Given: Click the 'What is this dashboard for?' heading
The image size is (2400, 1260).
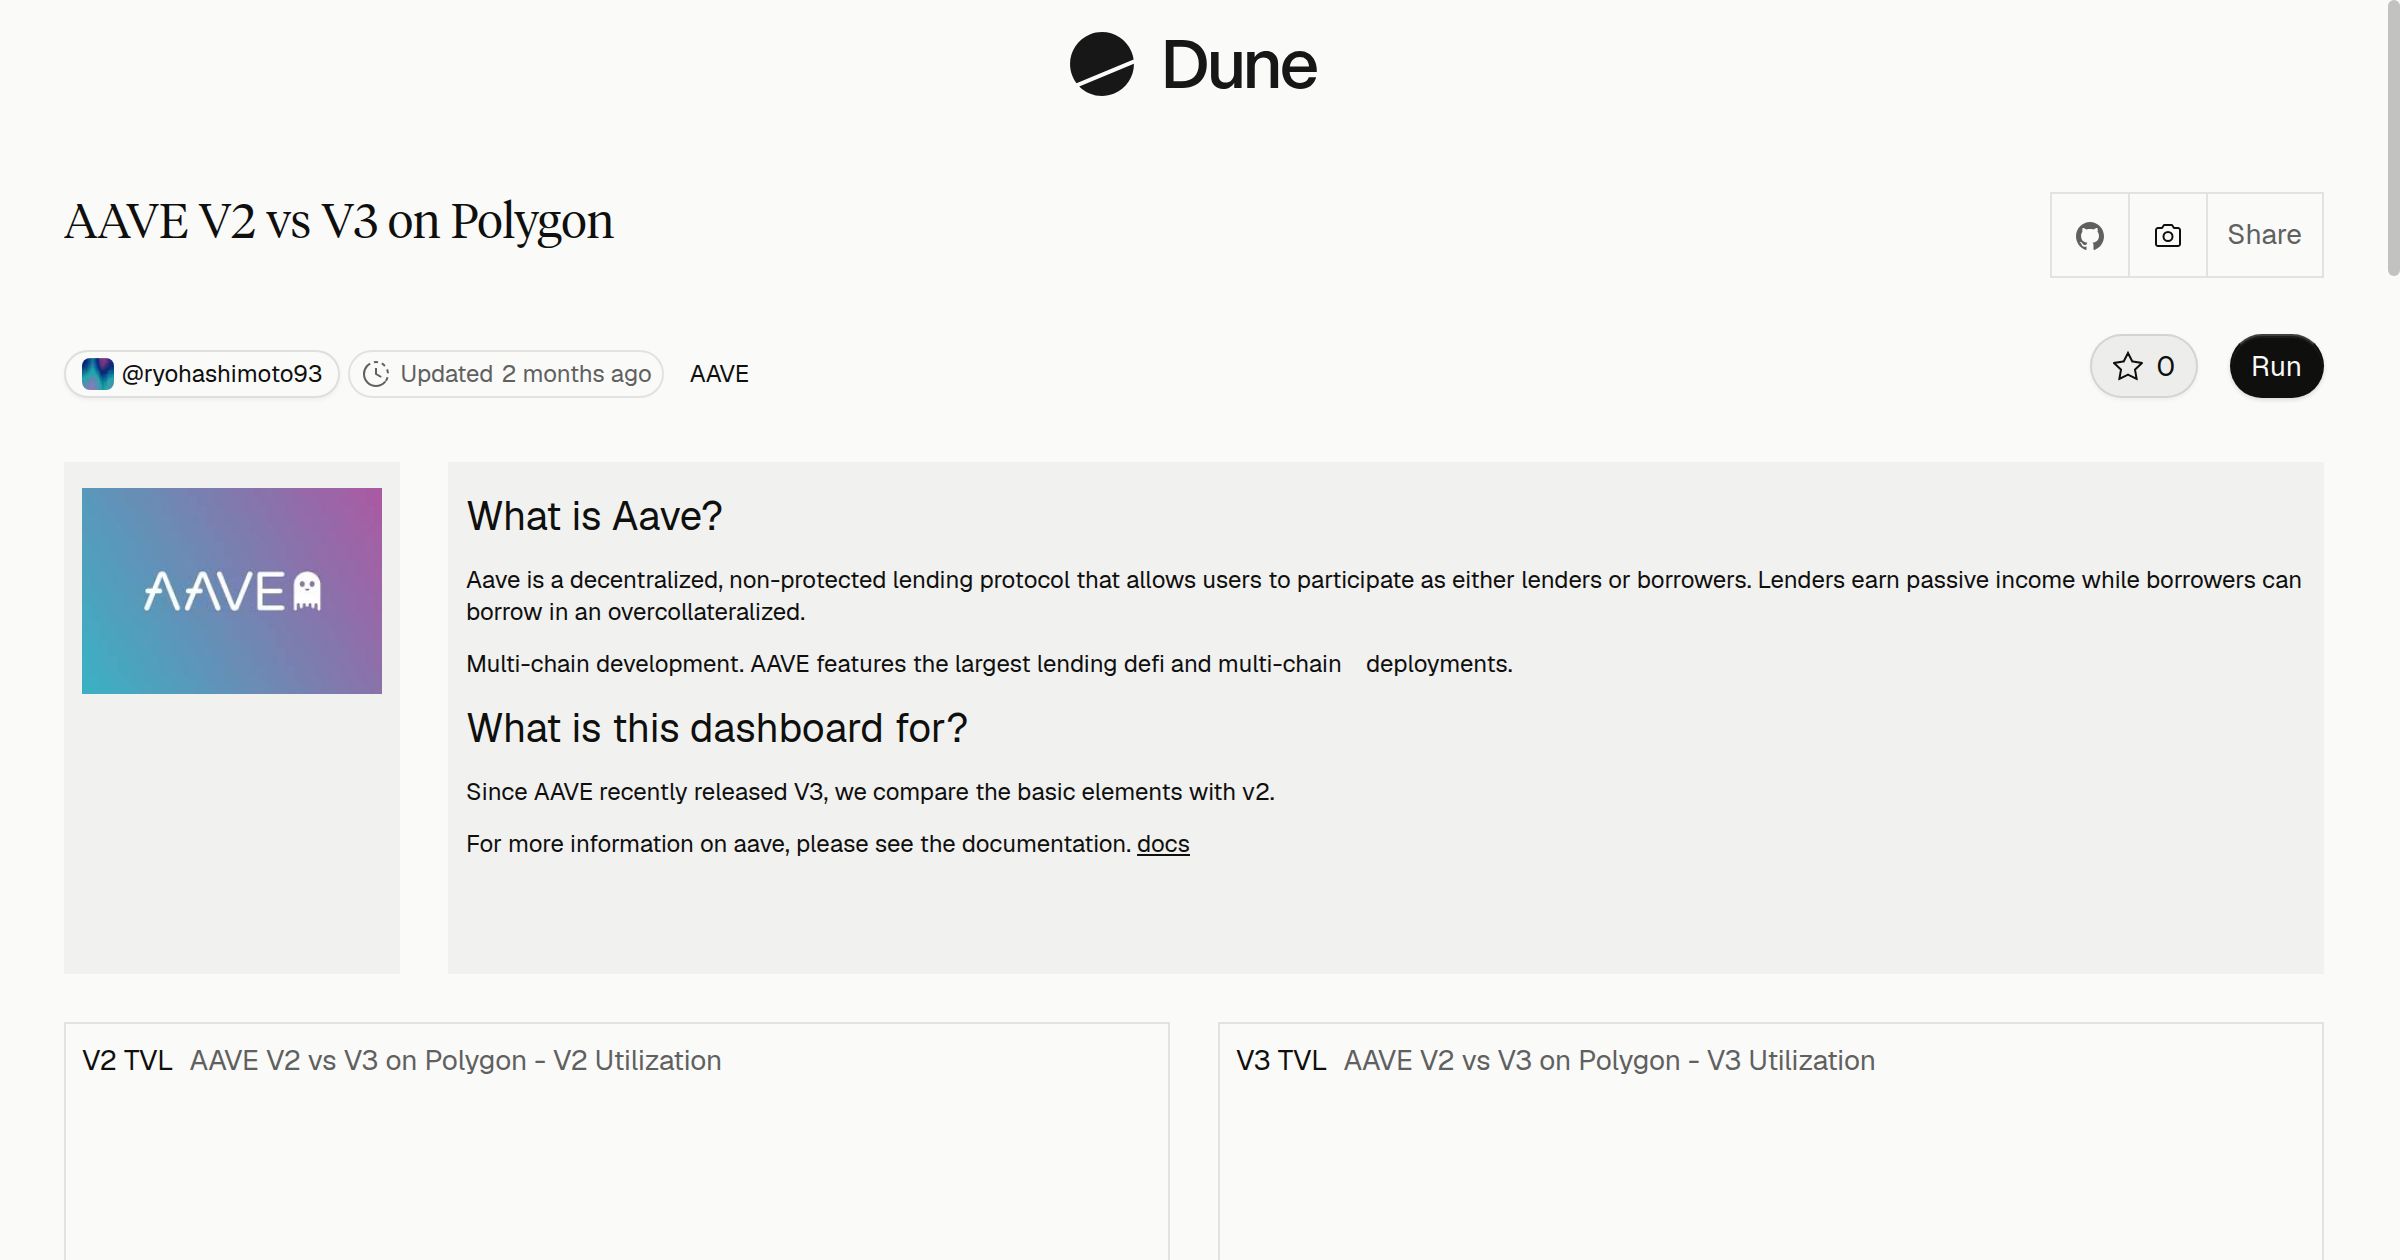Looking at the screenshot, I should tap(717, 728).
